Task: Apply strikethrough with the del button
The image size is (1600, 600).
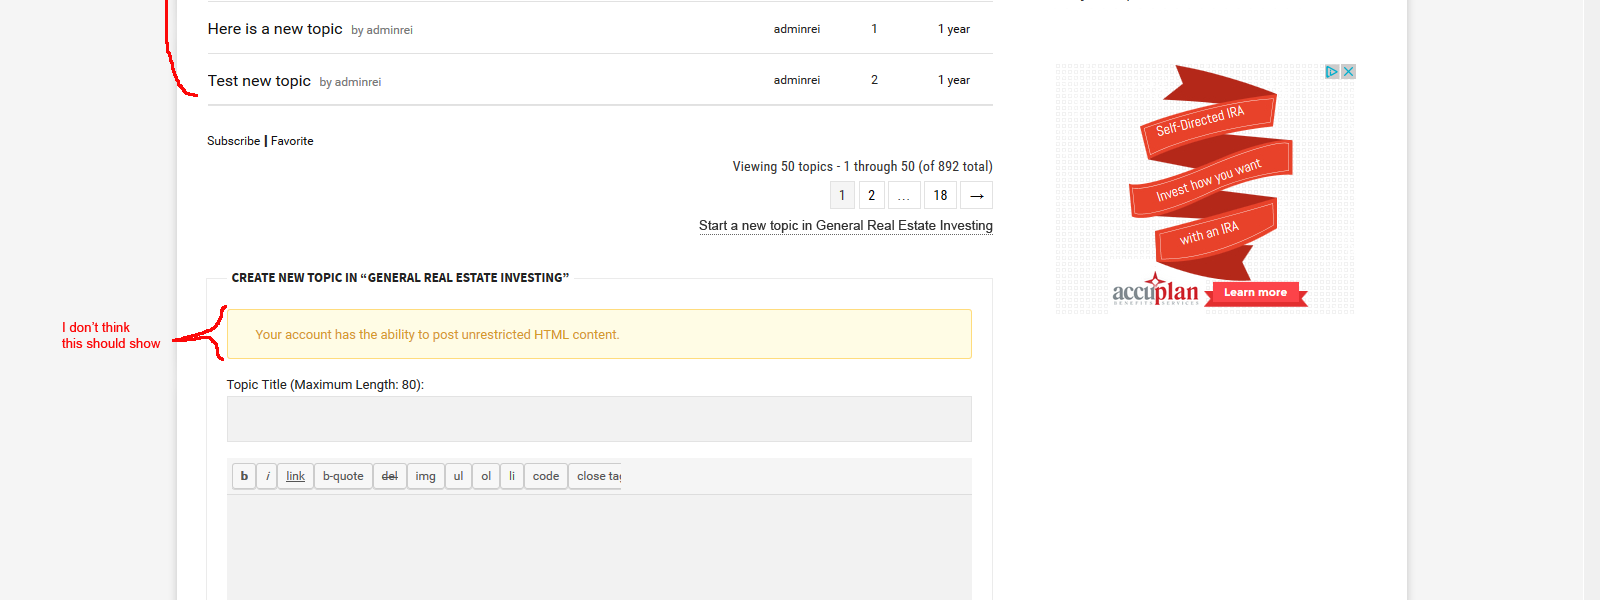Action: pos(390,476)
